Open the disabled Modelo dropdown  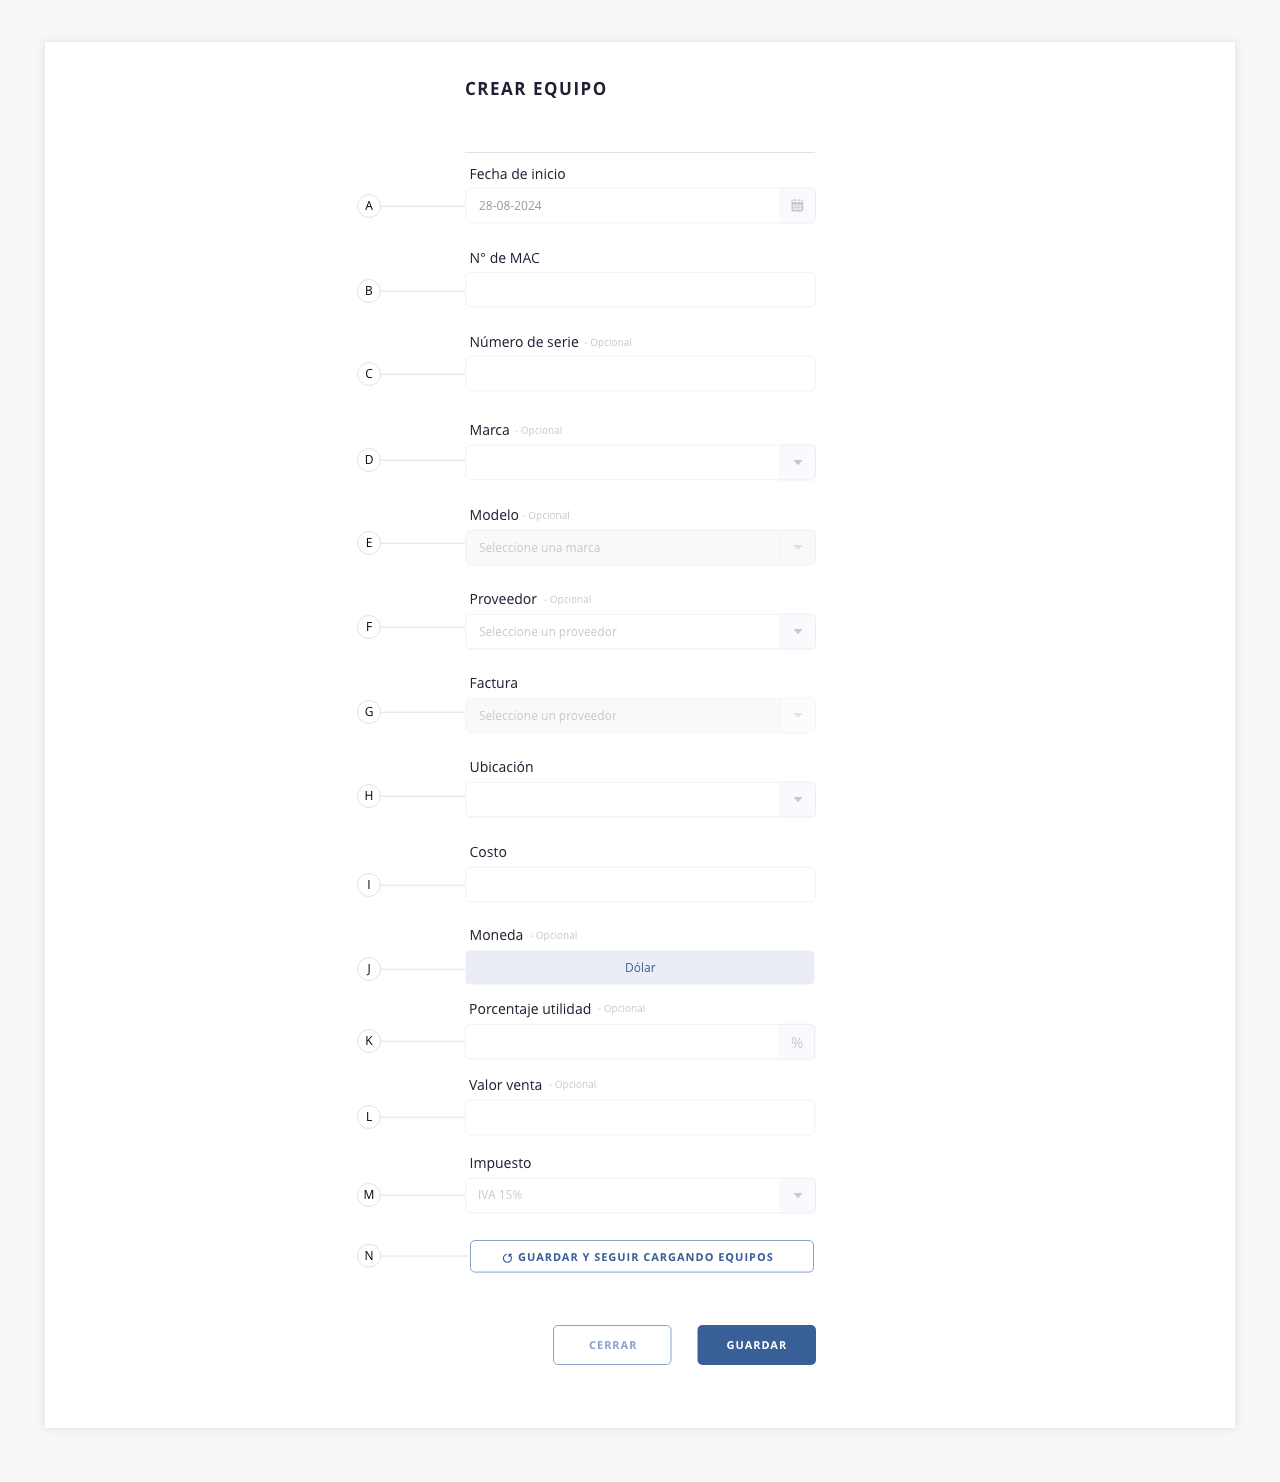point(640,548)
